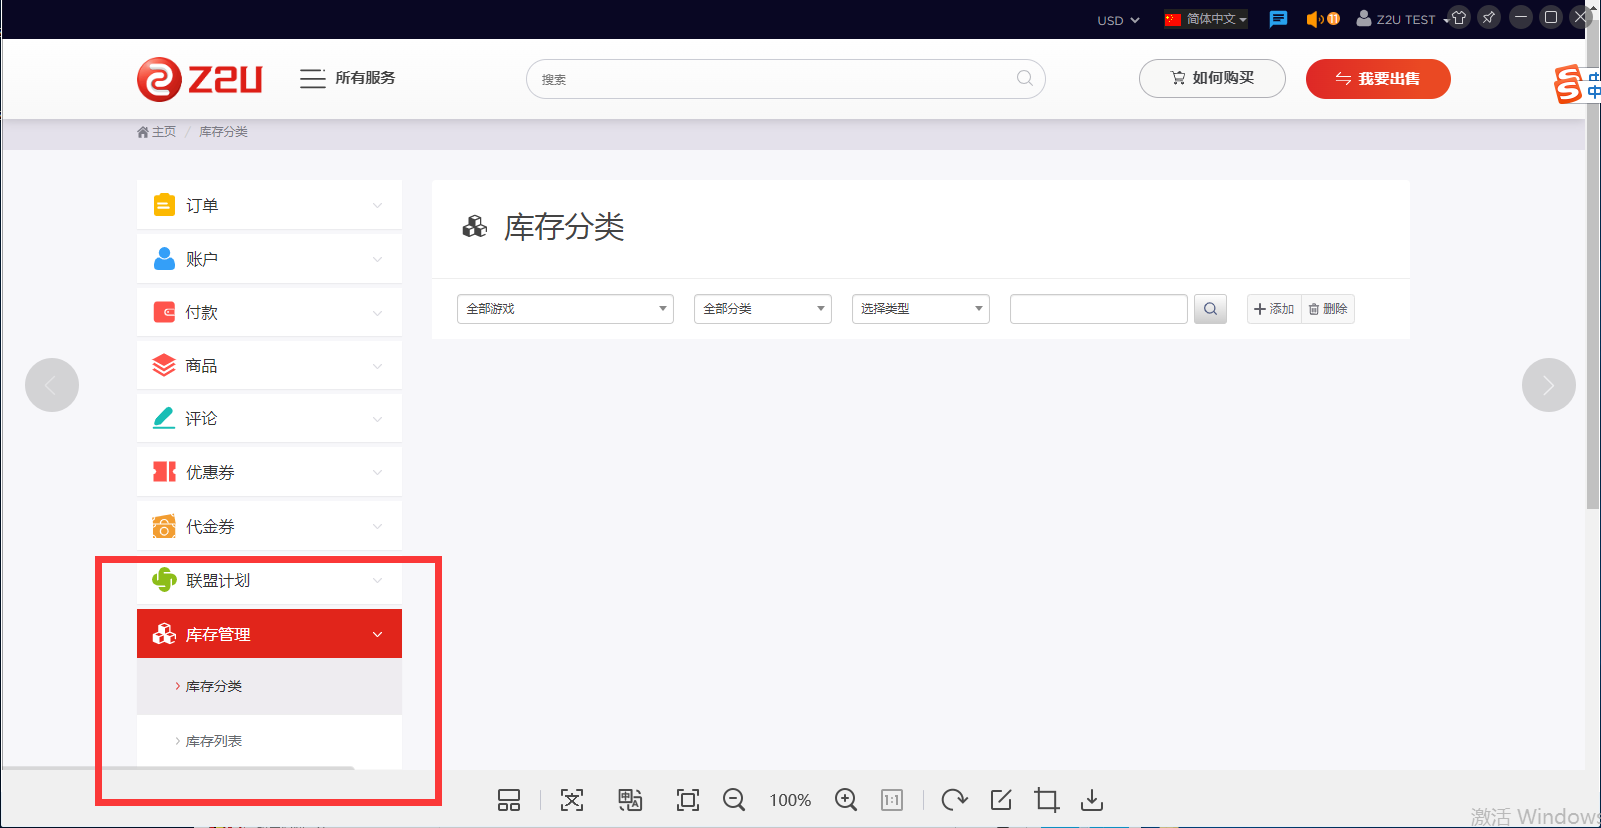Pin the window using the pin icon

(x=1489, y=17)
